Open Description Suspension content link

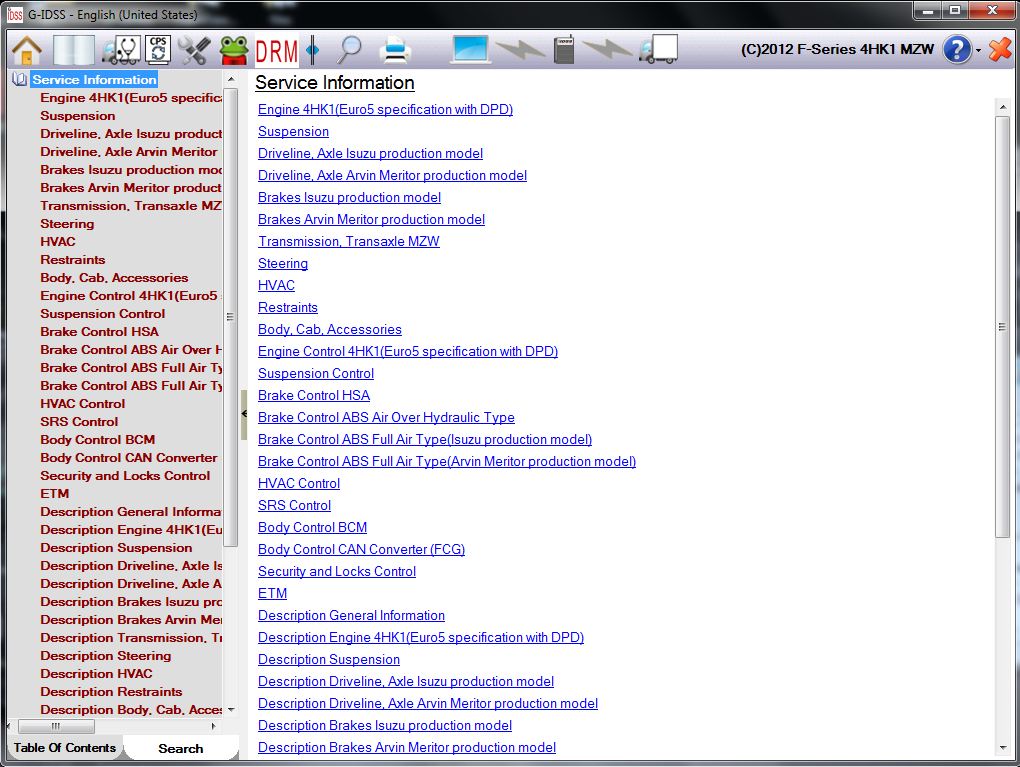point(329,660)
